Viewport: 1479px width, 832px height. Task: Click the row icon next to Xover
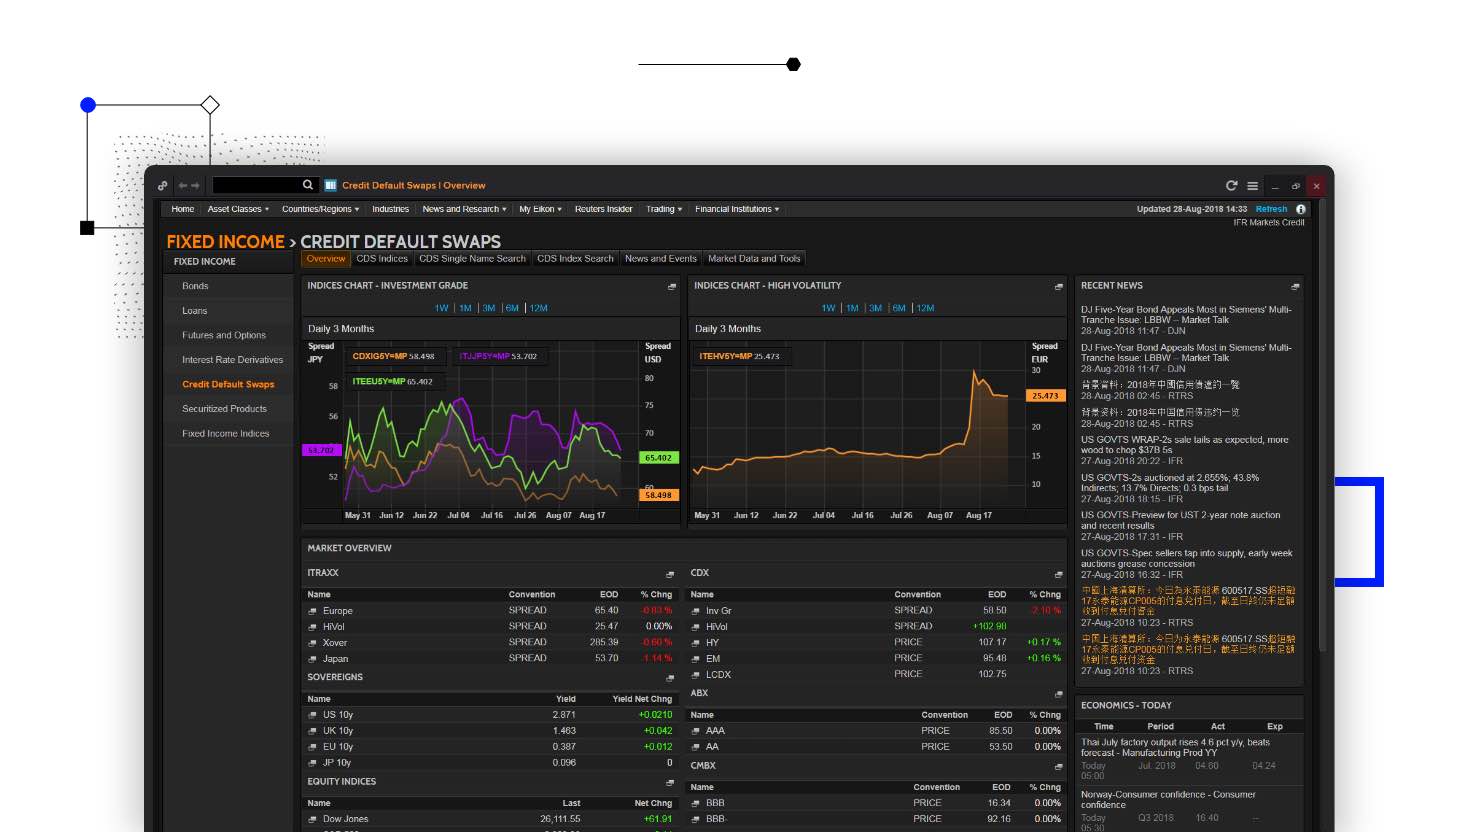point(312,643)
